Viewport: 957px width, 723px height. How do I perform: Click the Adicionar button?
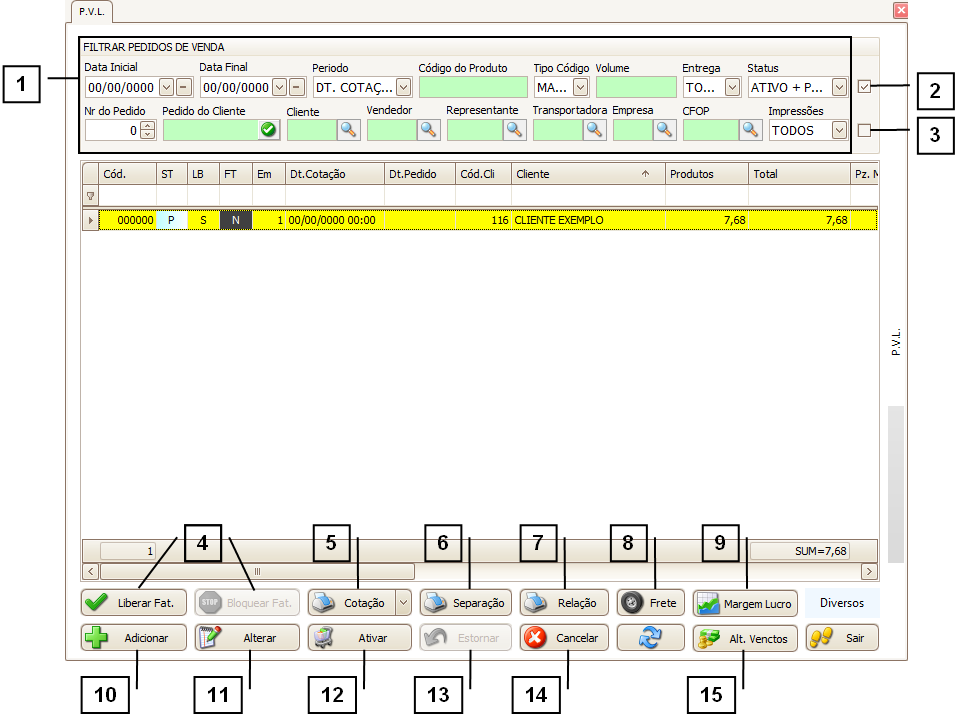pyautogui.click(x=134, y=638)
